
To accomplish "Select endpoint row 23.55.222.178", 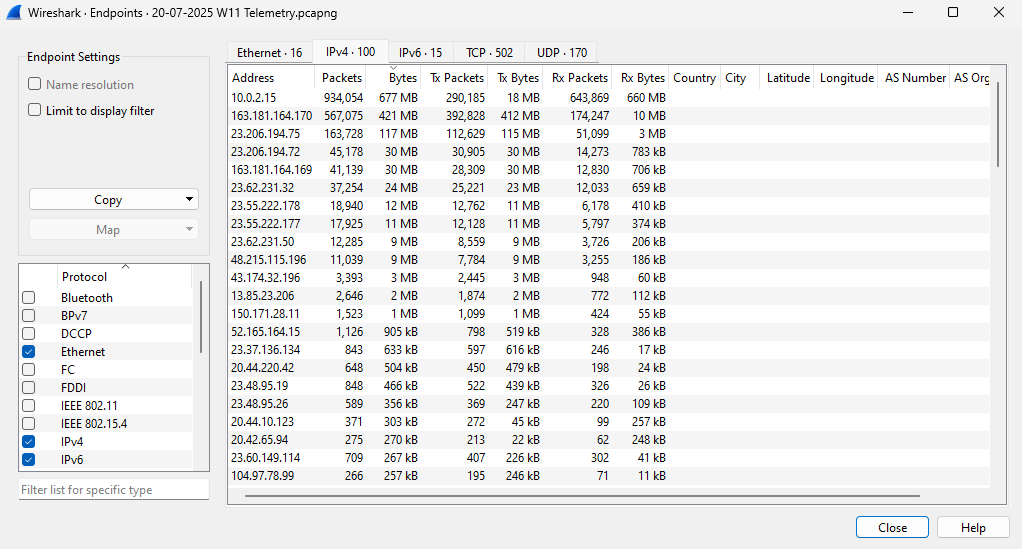I will pyautogui.click(x=608, y=206).
